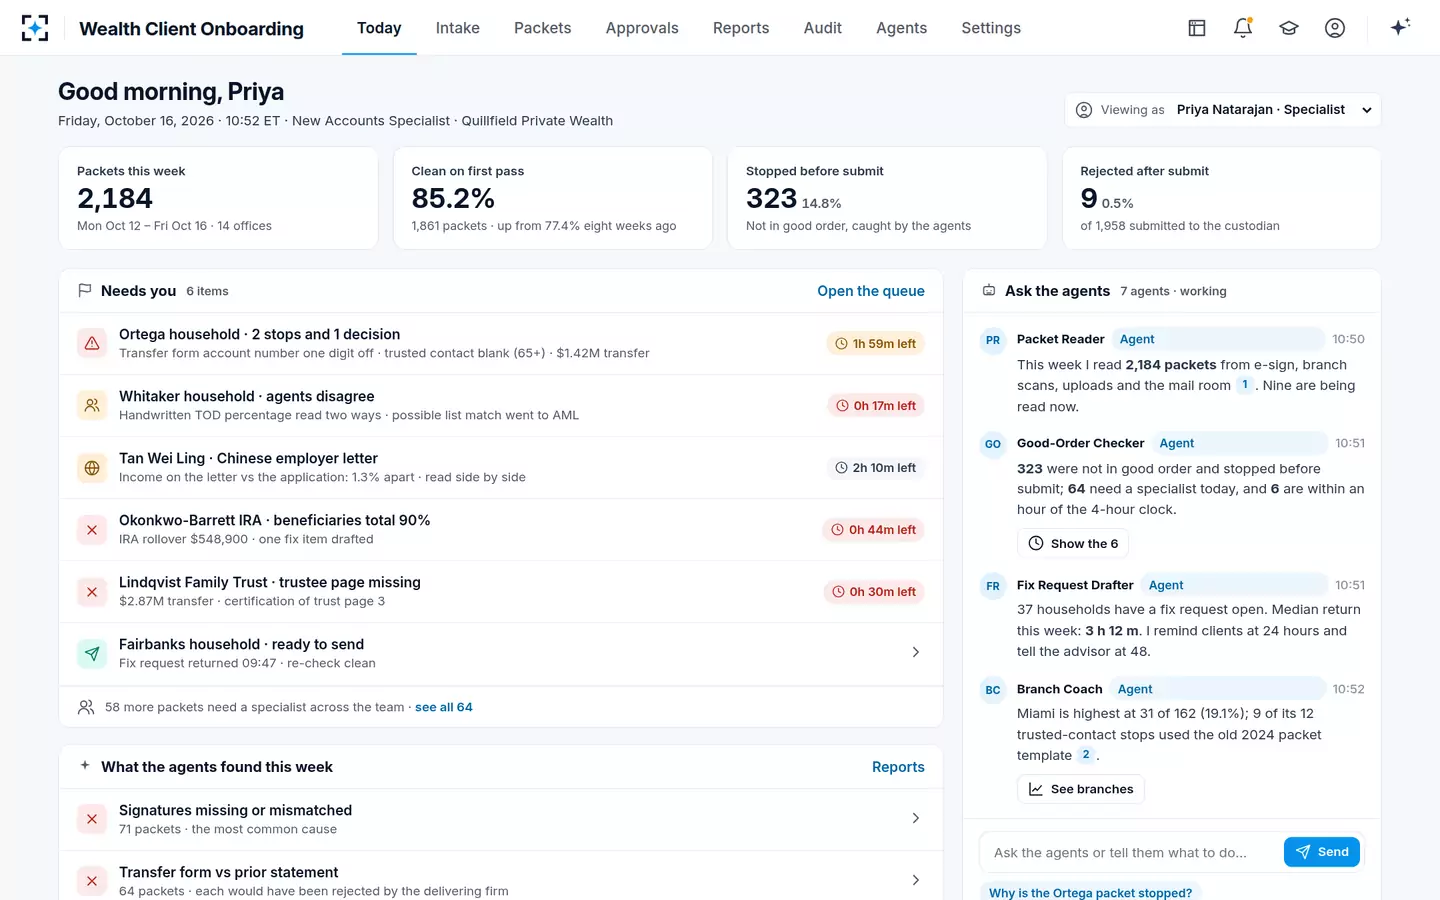Click the FR avatar for Fix Request Drafter
Viewport: 1440px width, 900px height.
coord(993,586)
